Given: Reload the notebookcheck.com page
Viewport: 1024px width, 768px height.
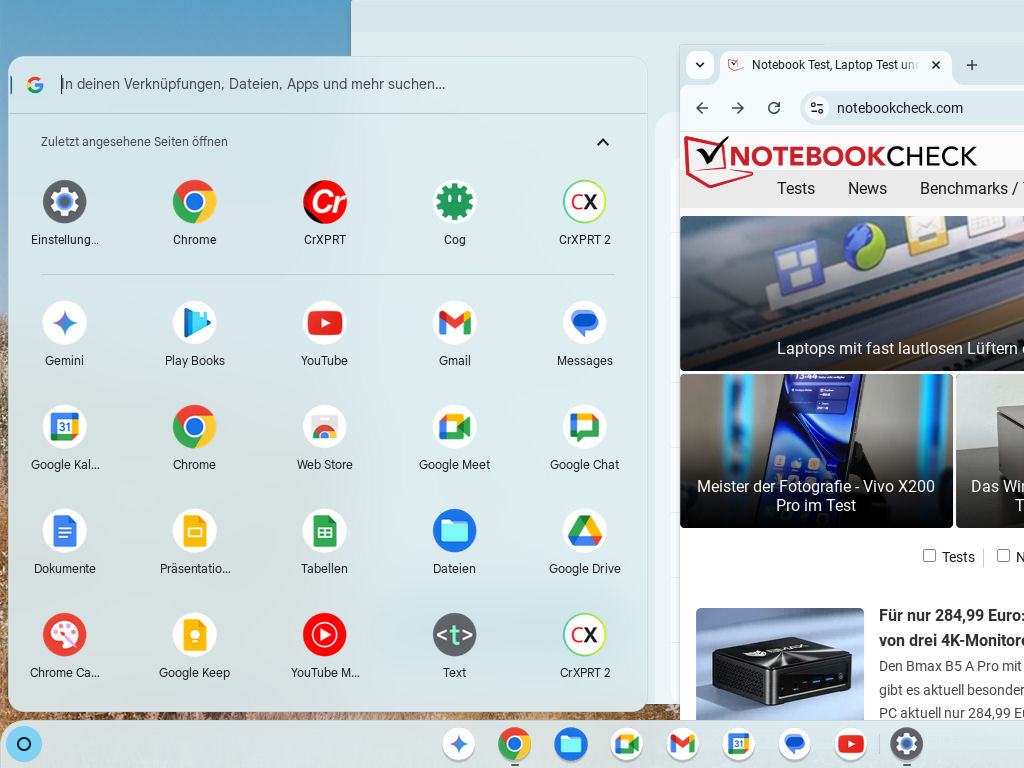Looking at the screenshot, I should click(x=774, y=108).
